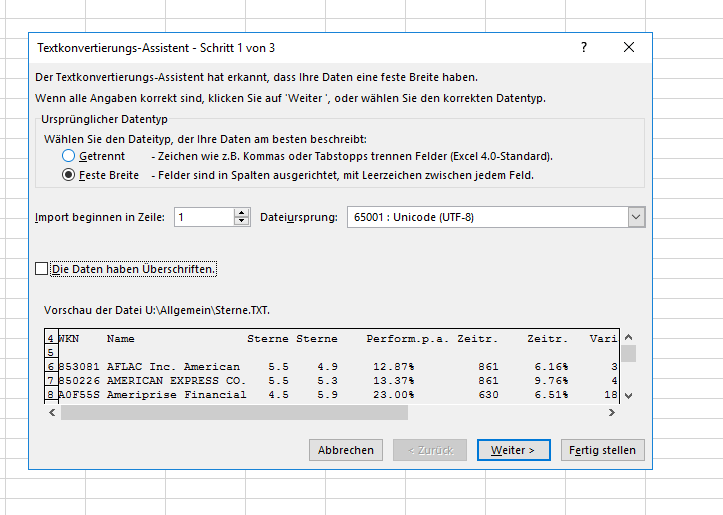Click the Fertig stellen button
This screenshot has width=723, height=515.
[602, 450]
